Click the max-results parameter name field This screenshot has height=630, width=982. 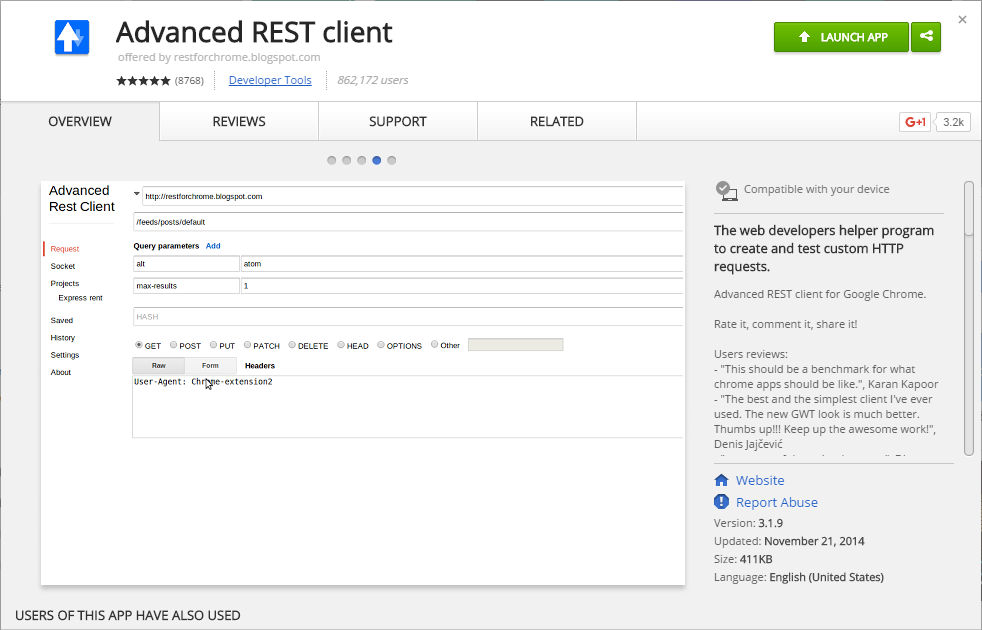[186, 286]
